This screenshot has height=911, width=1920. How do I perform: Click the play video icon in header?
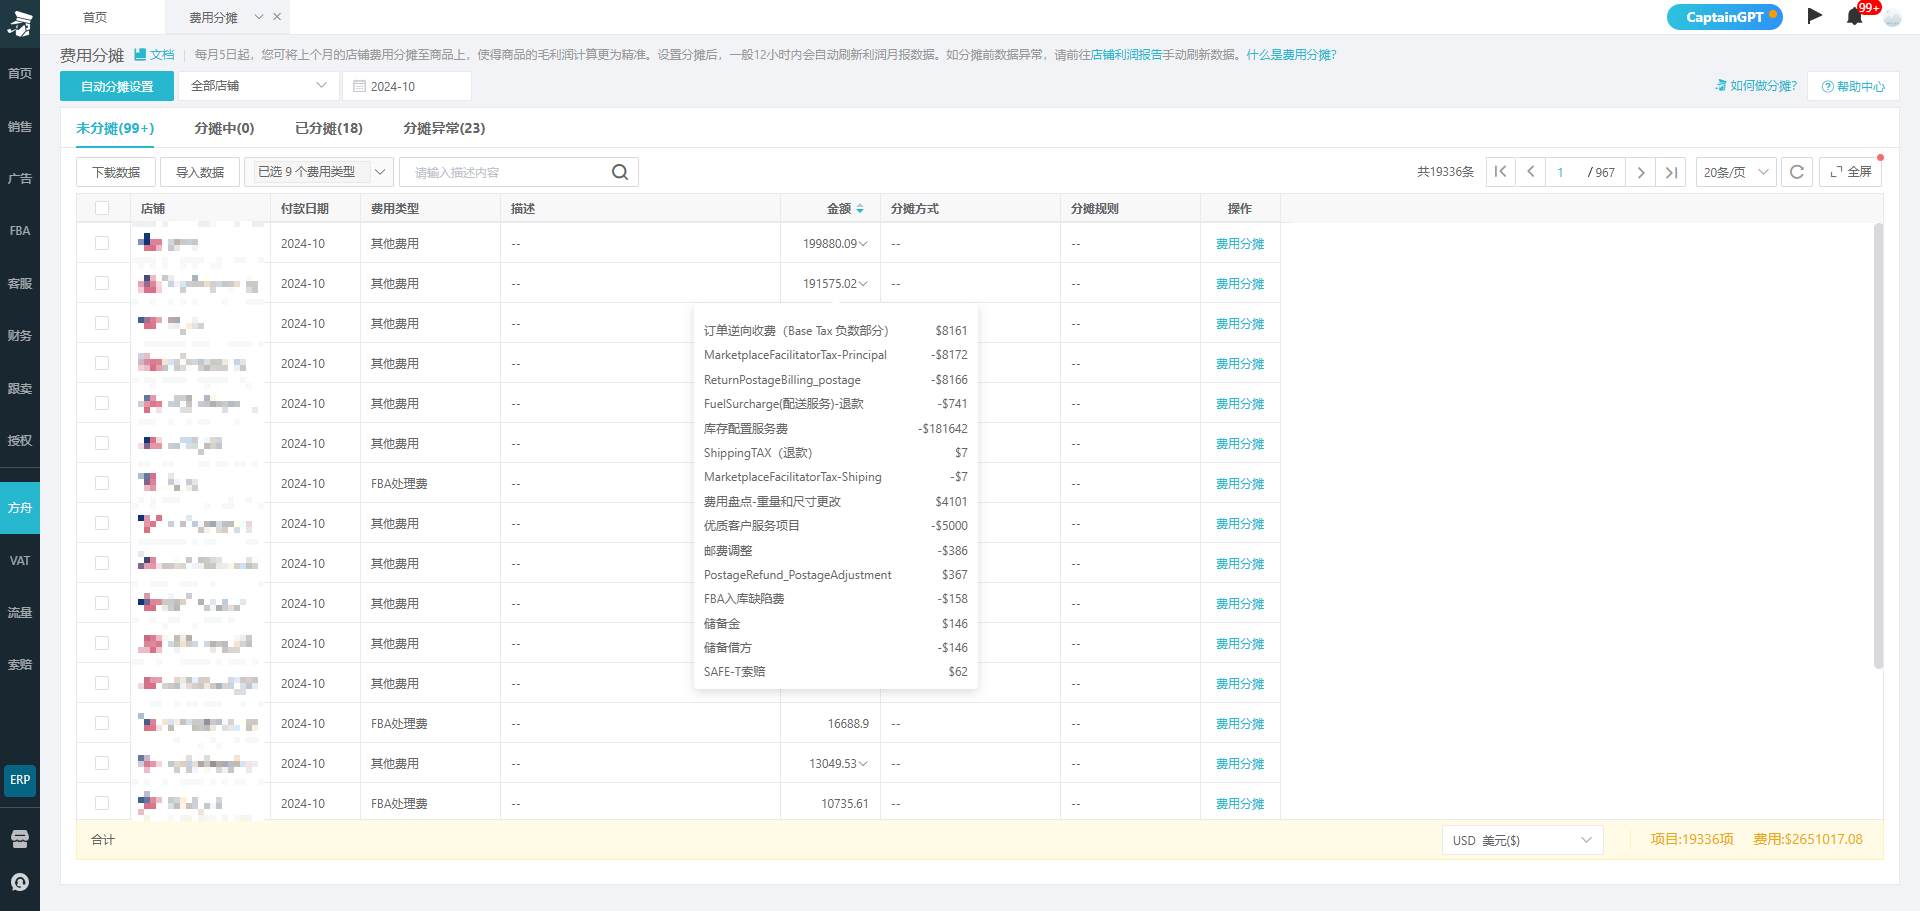(1814, 16)
